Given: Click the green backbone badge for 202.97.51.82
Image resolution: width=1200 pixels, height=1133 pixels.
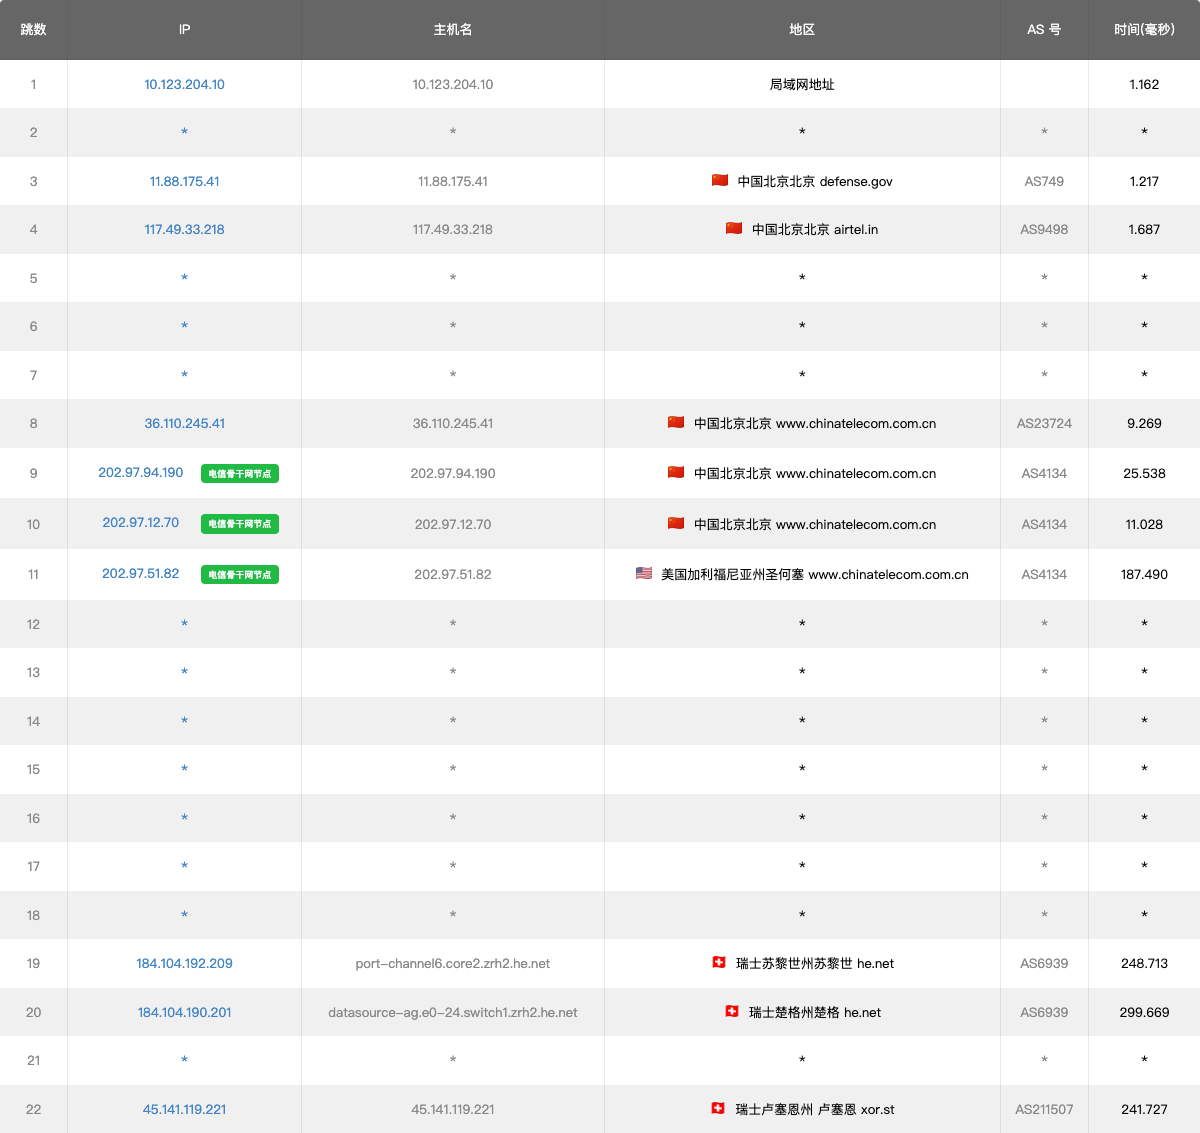Looking at the screenshot, I should pos(240,575).
